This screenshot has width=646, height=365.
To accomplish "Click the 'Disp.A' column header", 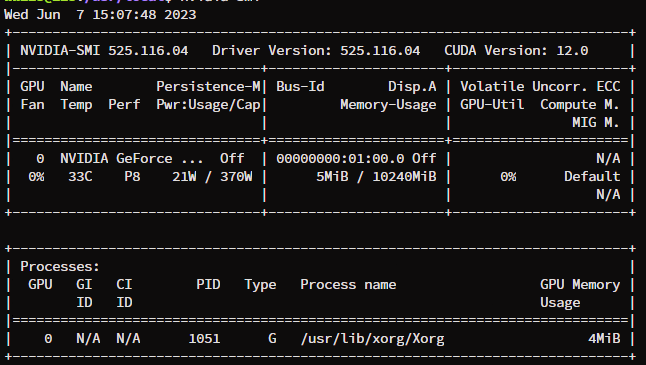I will [x=412, y=87].
